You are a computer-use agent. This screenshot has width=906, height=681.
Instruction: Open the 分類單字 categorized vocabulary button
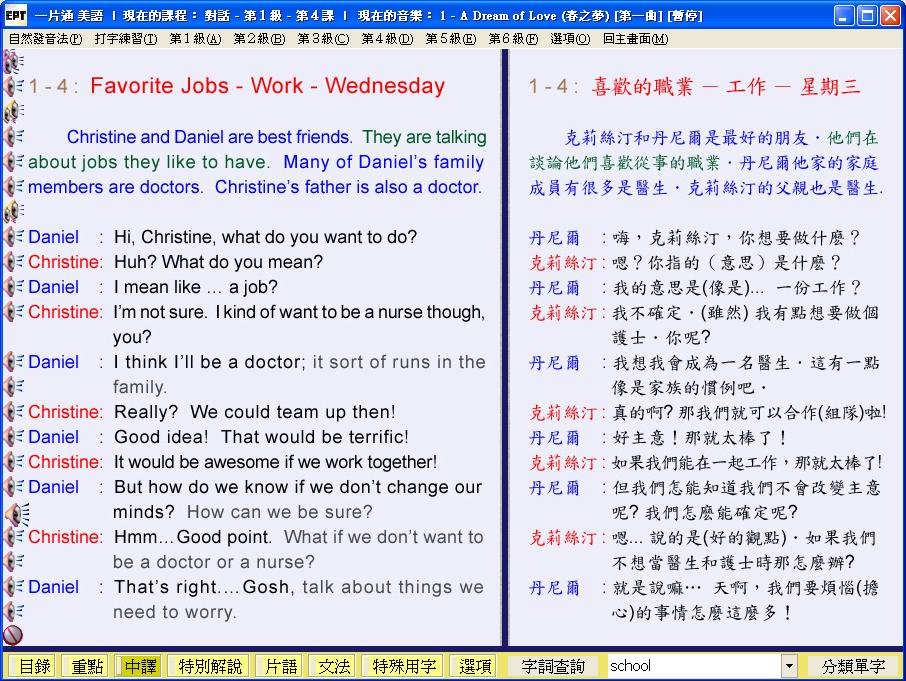853,666
